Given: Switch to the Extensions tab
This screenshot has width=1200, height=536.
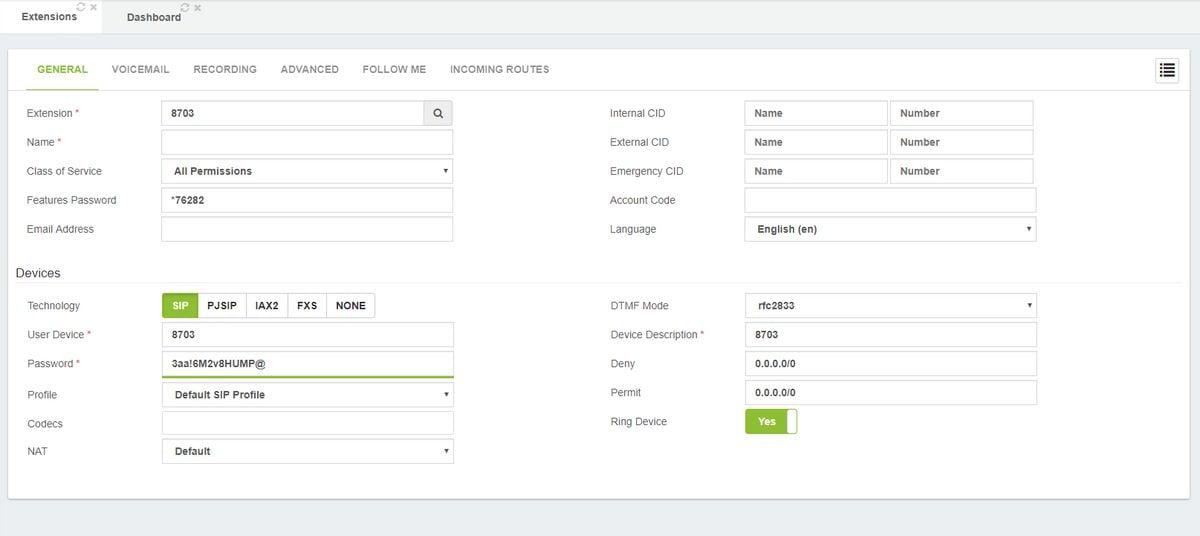Looking at the screenshot, I should (49, 16).
